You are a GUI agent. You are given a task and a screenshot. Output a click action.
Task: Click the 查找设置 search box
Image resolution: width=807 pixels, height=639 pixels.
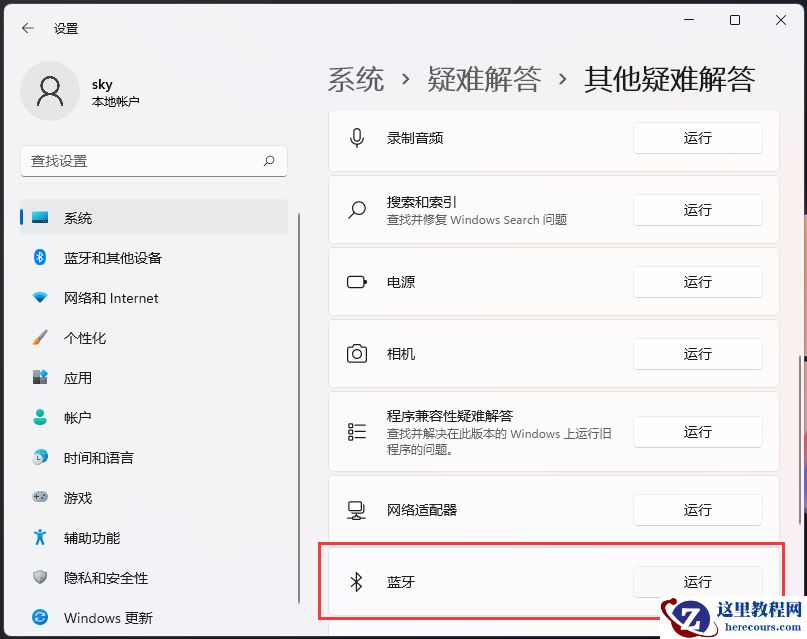[154, 161]
